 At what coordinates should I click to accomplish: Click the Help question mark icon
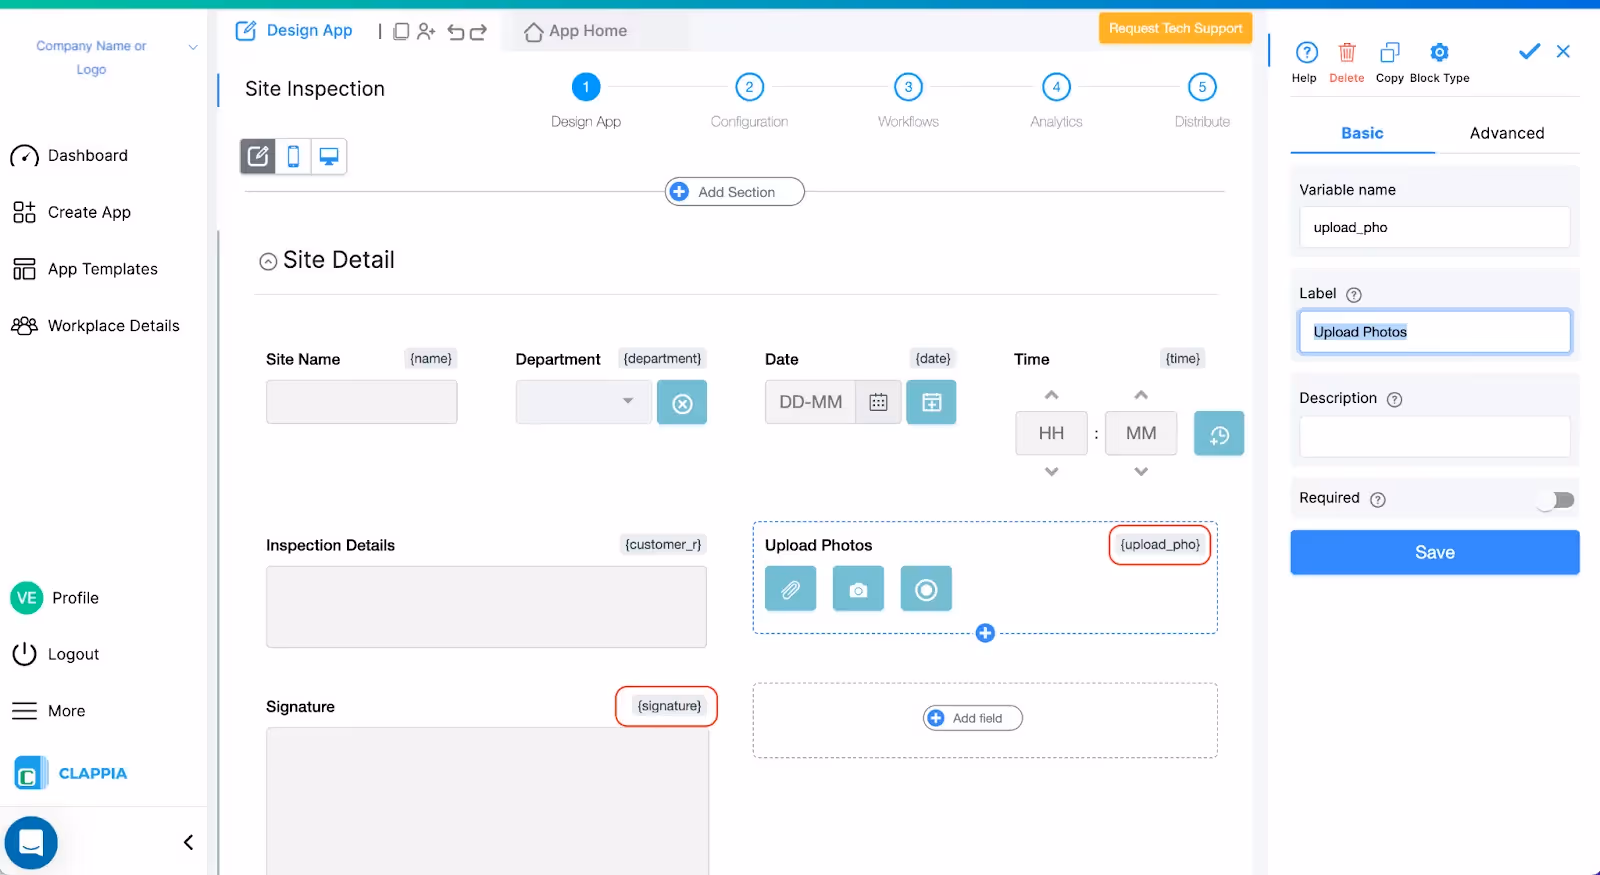click(1306, 52)
